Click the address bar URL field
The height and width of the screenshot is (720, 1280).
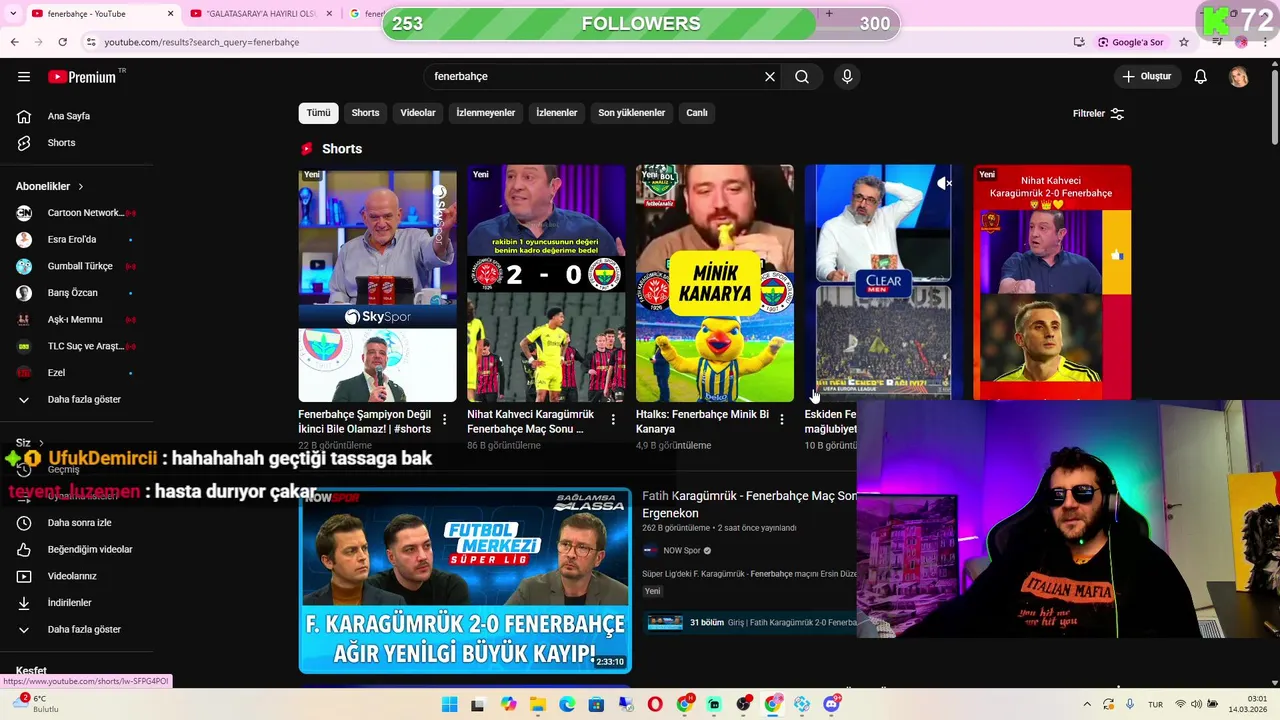click(570, 42)
